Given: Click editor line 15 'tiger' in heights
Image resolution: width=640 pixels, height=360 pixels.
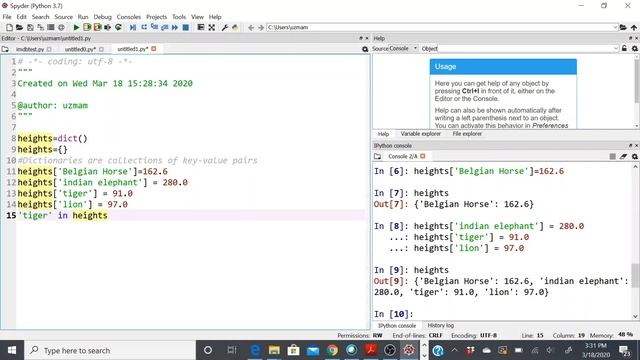Looking at the screenshot, I should (63, 216).
